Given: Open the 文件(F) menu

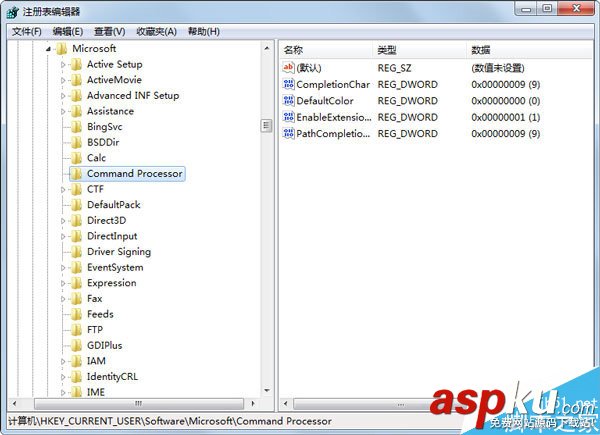Looking at the screenshot, I should pyautogui.click(x=26, y=31).
